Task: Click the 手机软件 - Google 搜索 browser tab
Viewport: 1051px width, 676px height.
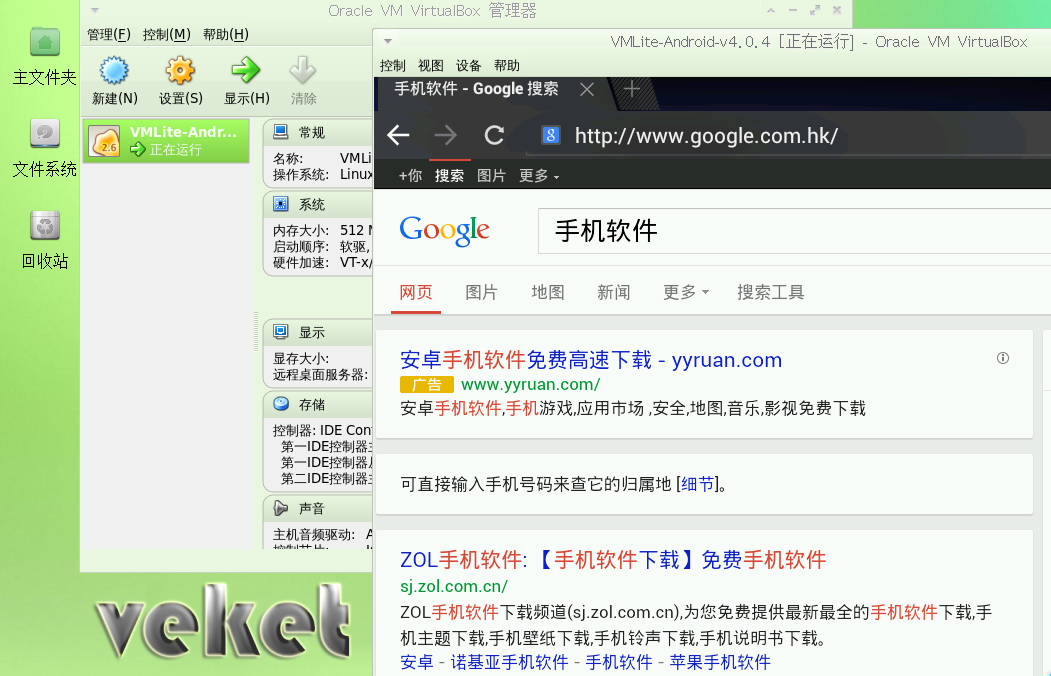Action: tap(476, 89)
